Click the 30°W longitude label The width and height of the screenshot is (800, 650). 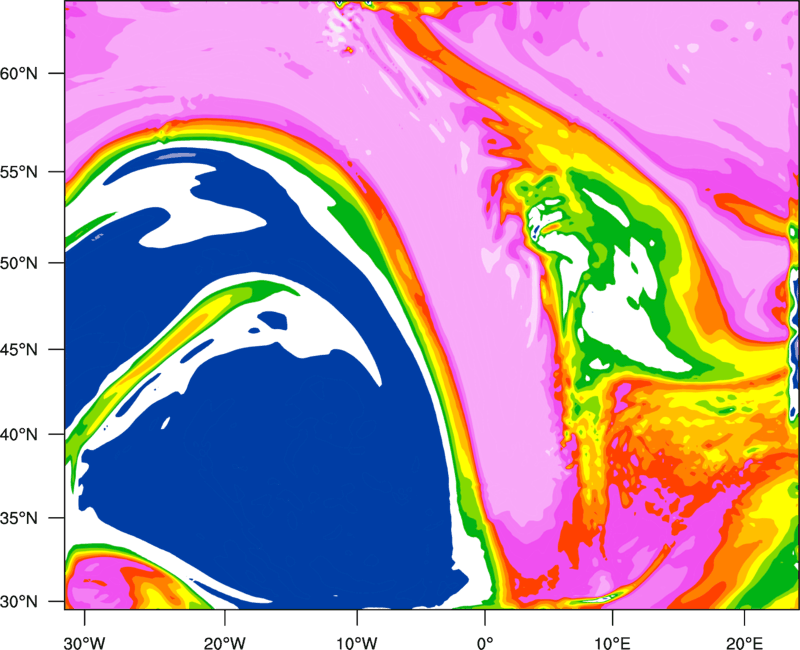[x=84, y=643]
